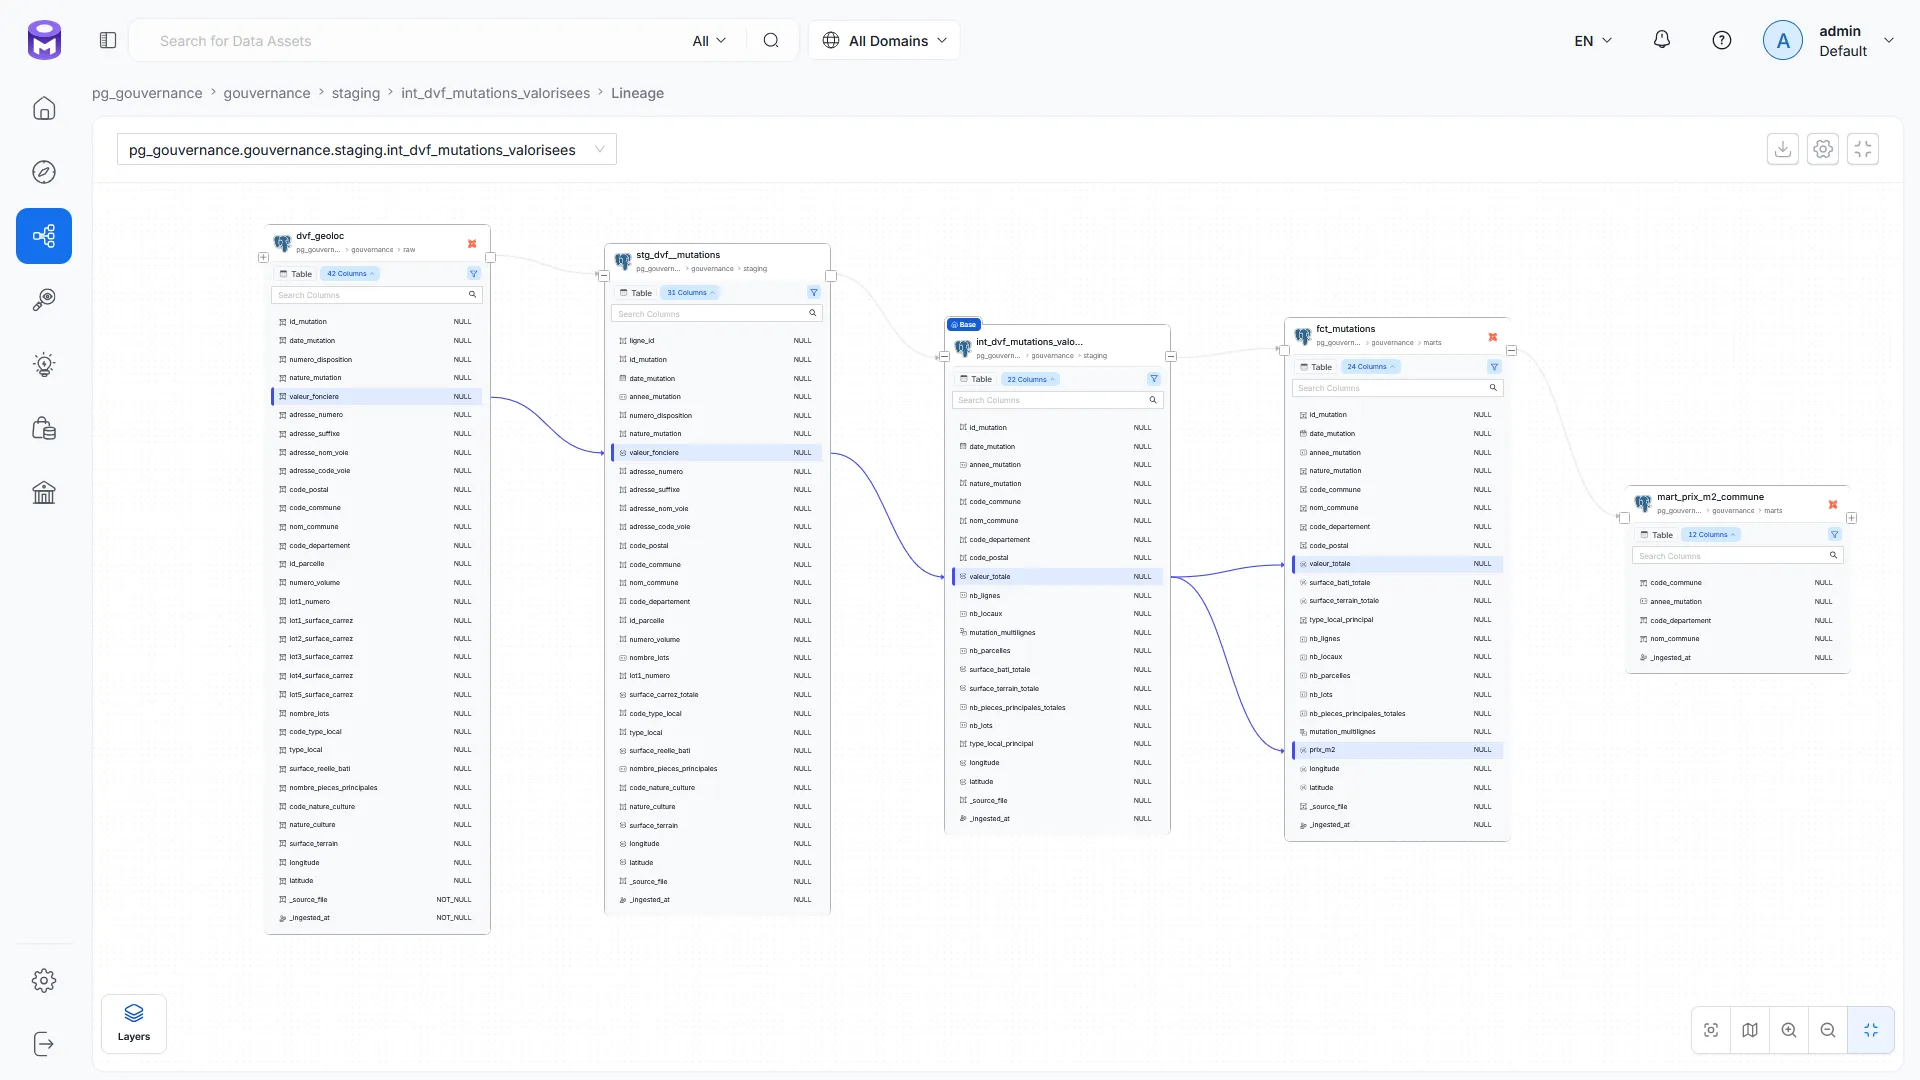Click the fit-view focus icon
Viewport: 1920px width, 1080px height.
click(x=1711, y=1030)
